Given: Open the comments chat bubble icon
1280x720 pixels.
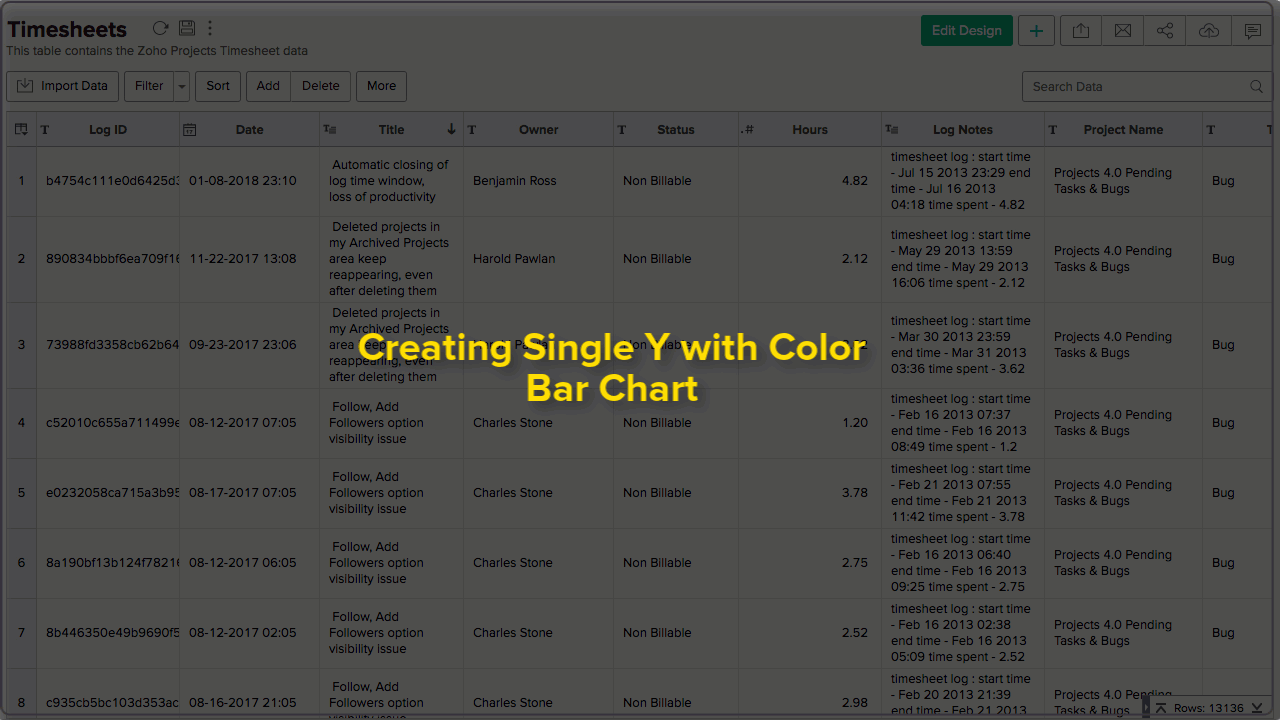Looking at the screenshot, I should pyautogui.click(x=1252, y=31).
